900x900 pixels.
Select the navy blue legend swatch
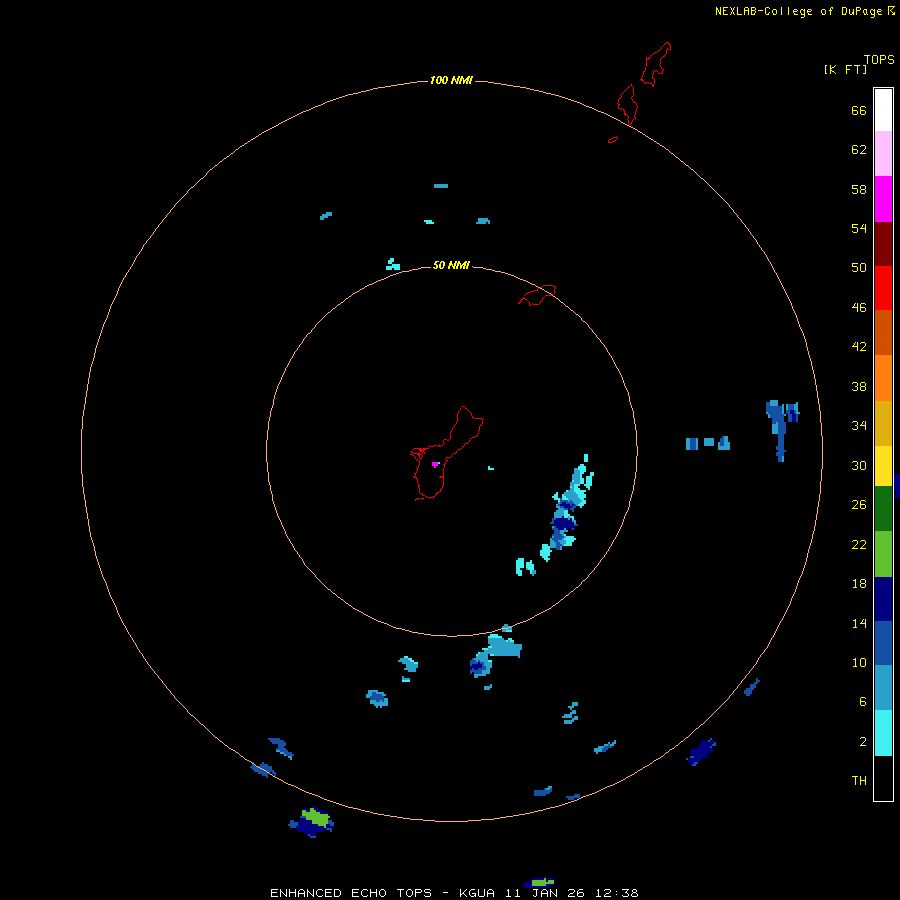pyautogui.click(x=883, y=599)
